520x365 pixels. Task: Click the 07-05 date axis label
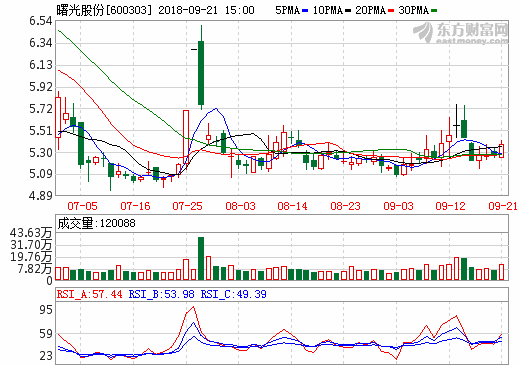click(x=82, y=206)
